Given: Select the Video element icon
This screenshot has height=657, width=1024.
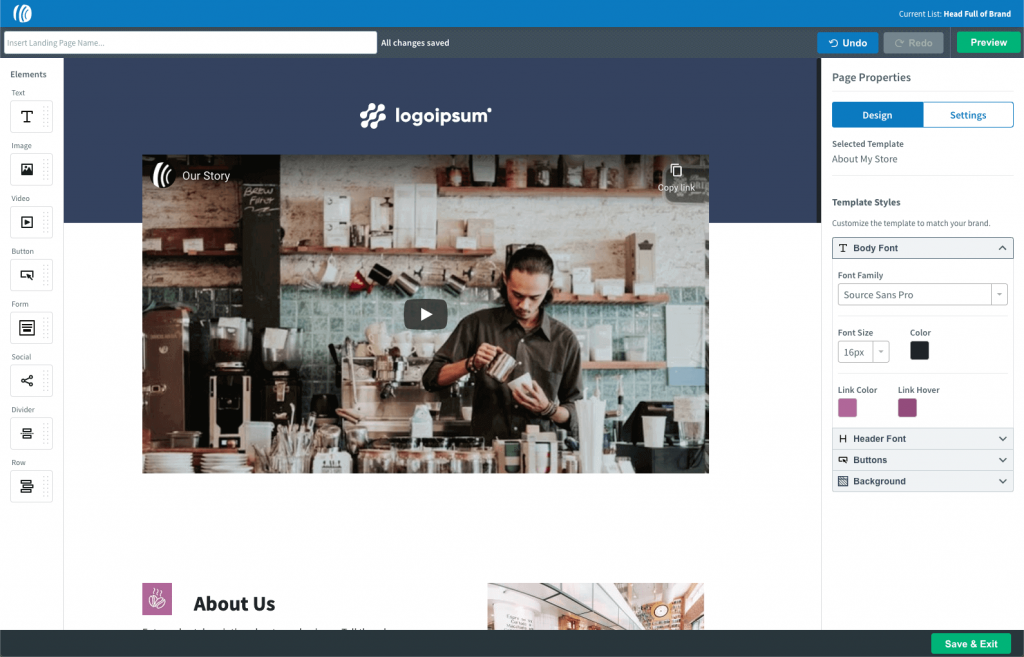Looking at the screenshot, I should [27, 223].
